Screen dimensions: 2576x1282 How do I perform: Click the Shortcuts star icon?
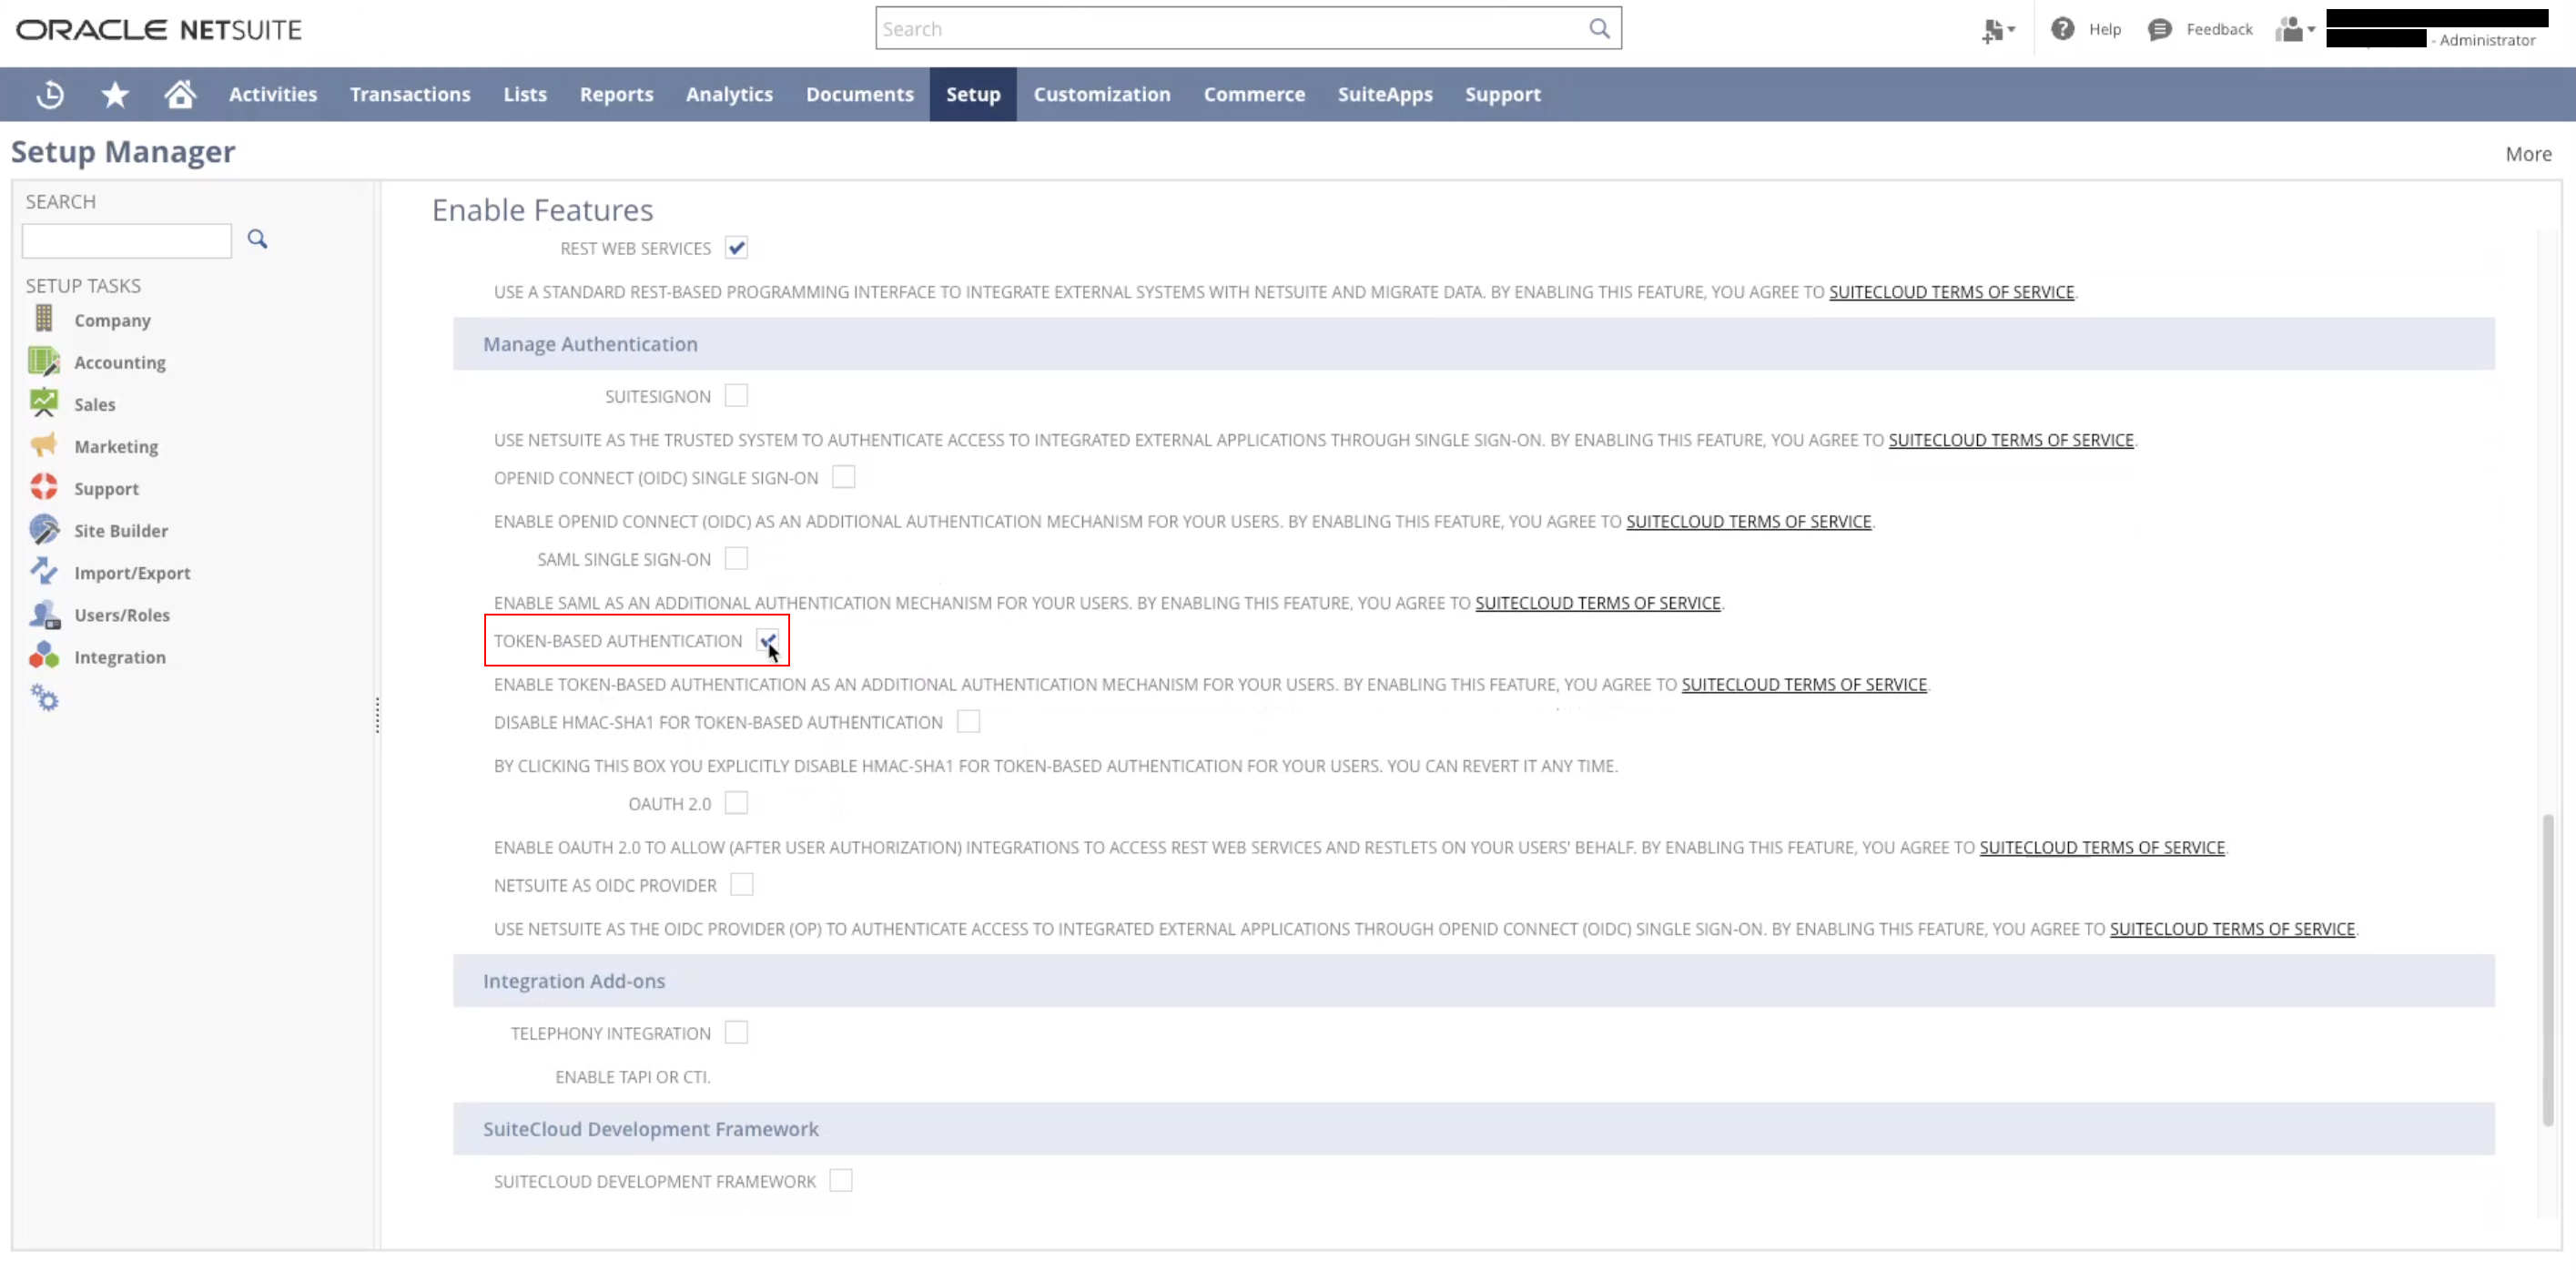(x=115, y=95)
